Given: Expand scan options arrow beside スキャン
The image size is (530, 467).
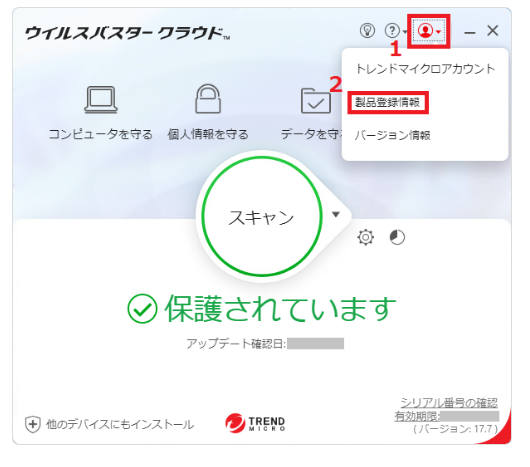Looking at the screenshot, I should click(336, 214).
